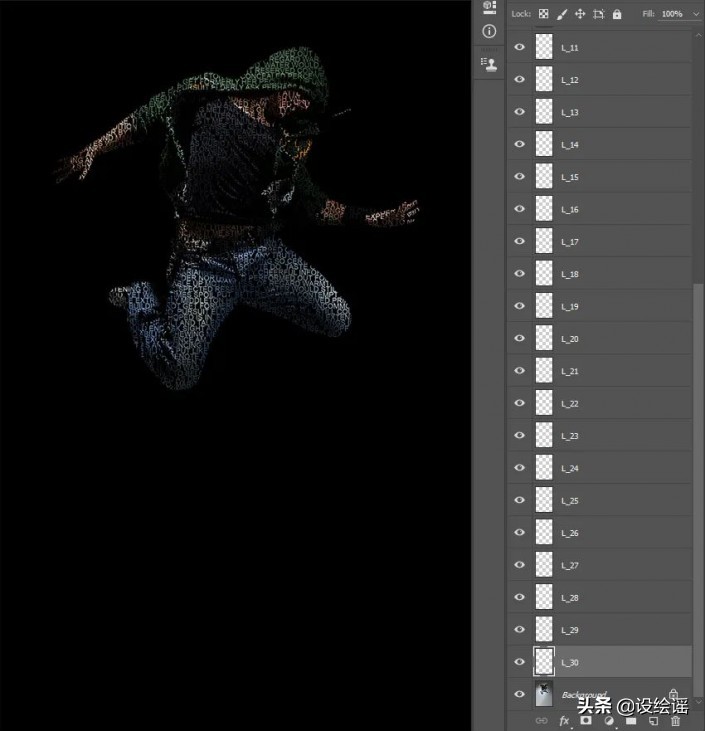
Task: Hide the L_11 layer
Action: [519, 47]
